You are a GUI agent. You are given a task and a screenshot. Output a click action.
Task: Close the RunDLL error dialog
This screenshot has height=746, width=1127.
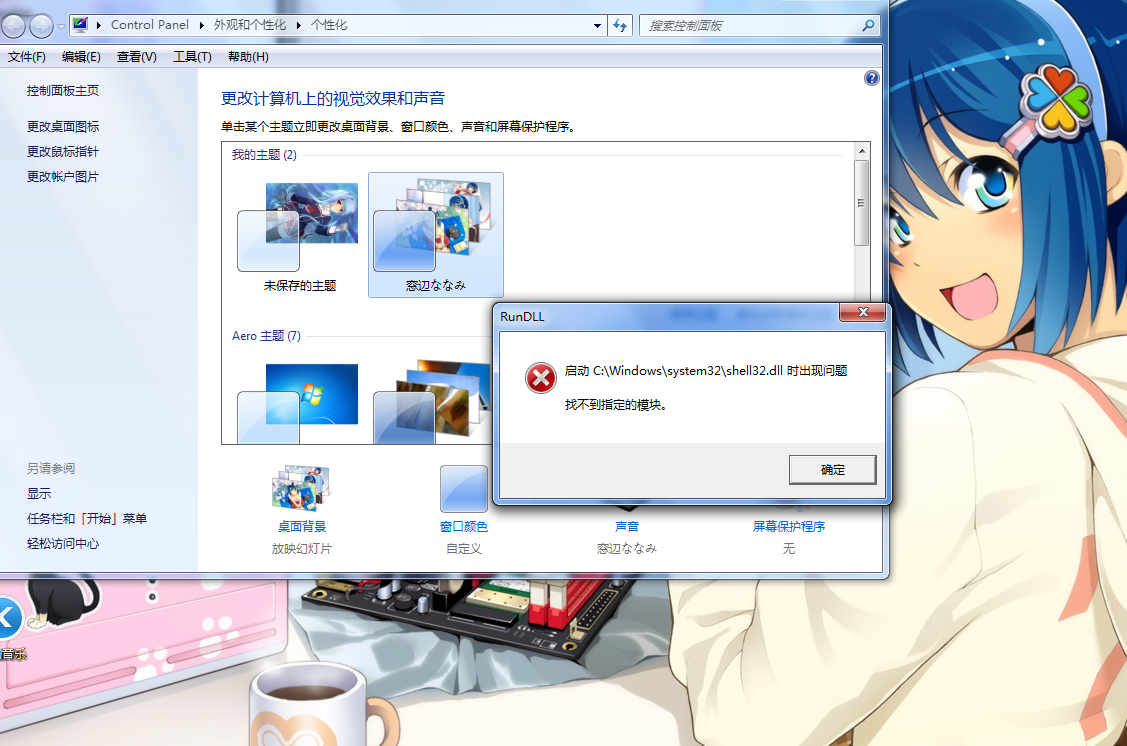tap(863, 312)
